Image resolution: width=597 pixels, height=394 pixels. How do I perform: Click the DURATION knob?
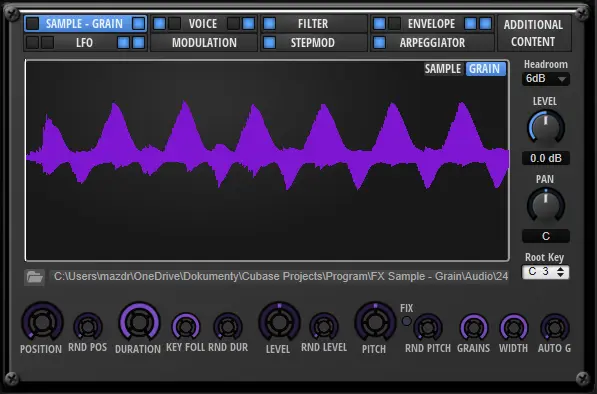coord(139,322)
